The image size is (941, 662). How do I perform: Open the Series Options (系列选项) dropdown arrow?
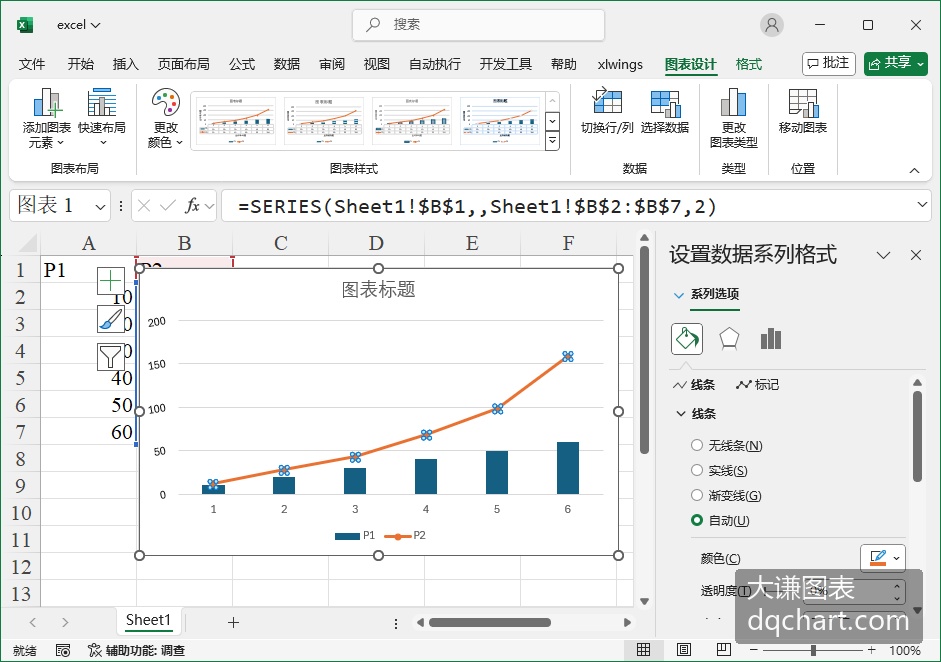click(x=679, y=295)
